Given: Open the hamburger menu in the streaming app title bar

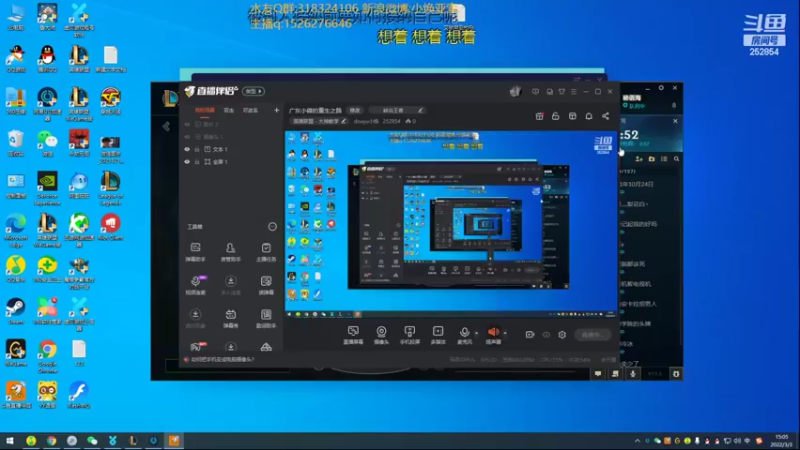Looking at the screenshot, I should 574,92.
